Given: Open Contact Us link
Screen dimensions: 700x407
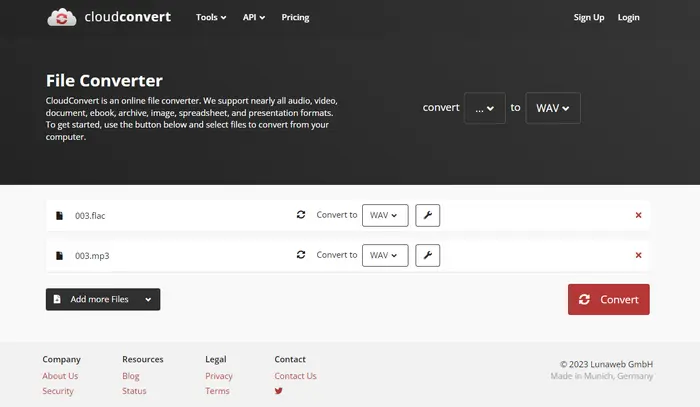Looking at the screenshot, I should (x=296, y=376).
